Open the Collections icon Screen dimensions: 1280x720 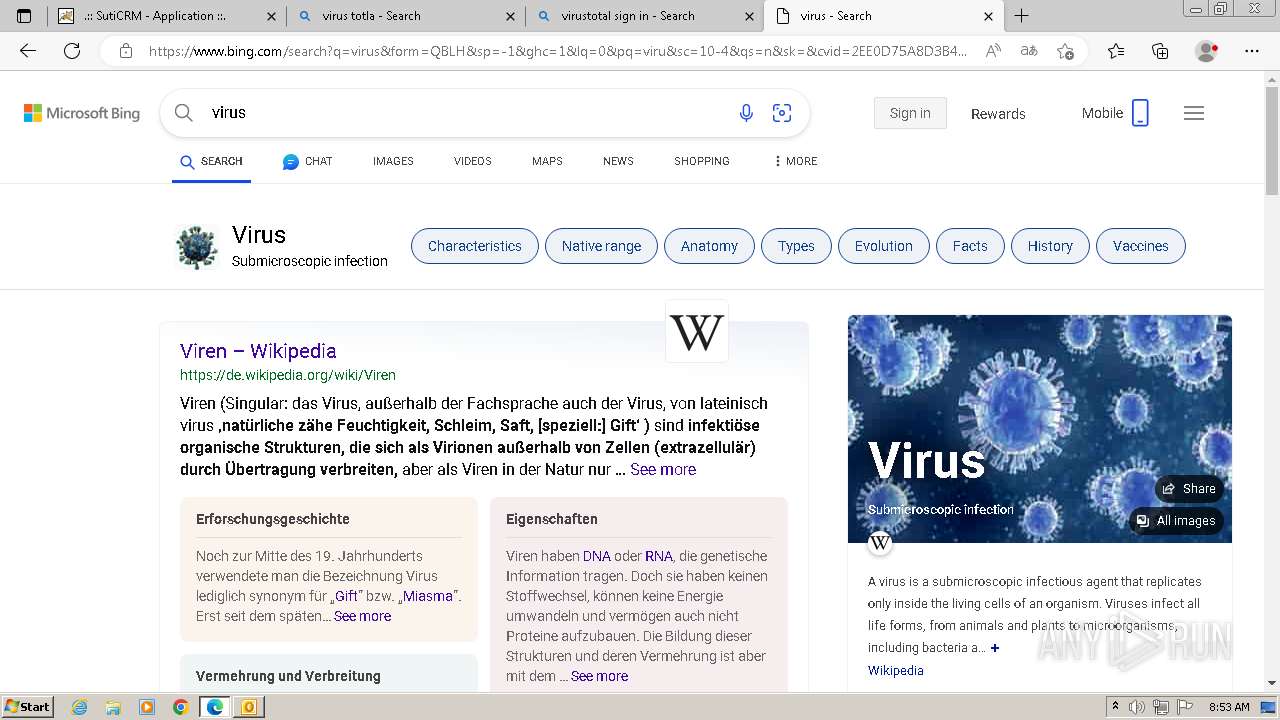click(x=1160, y=51)
